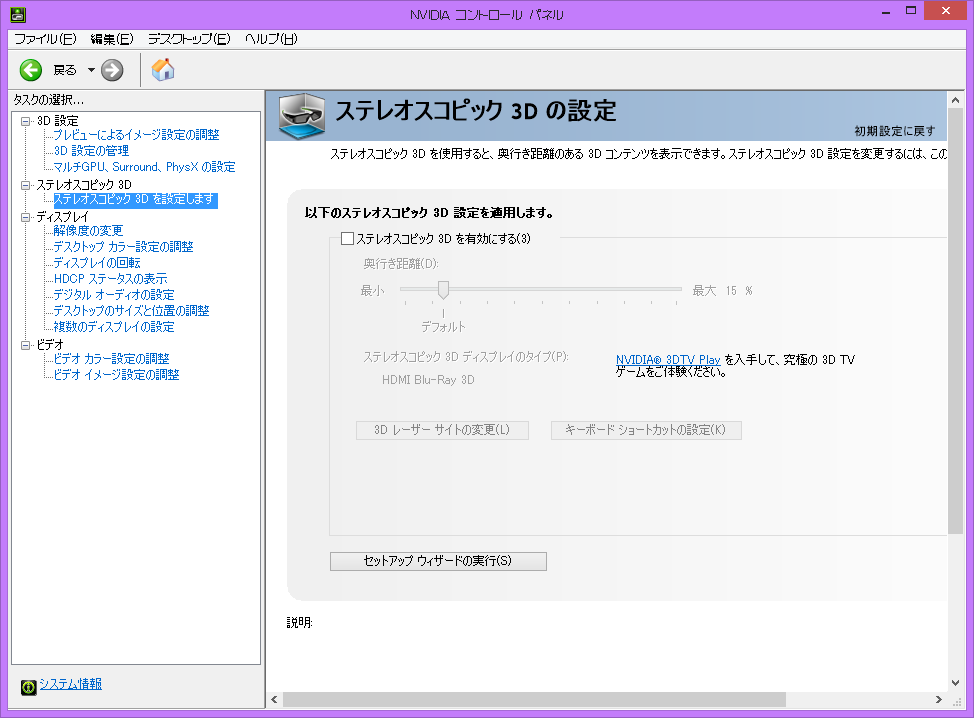
Task: Open the 編集(E) menu
Action: (x=112, y=39)
